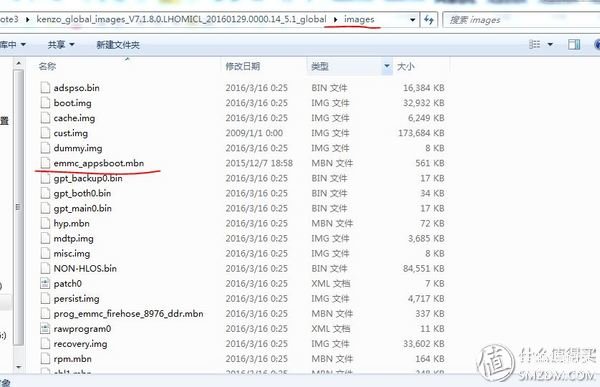Screen dimensions: 600x387
Task: Select the gpt_backup0.bin file icon
Action: coord(45,178)
